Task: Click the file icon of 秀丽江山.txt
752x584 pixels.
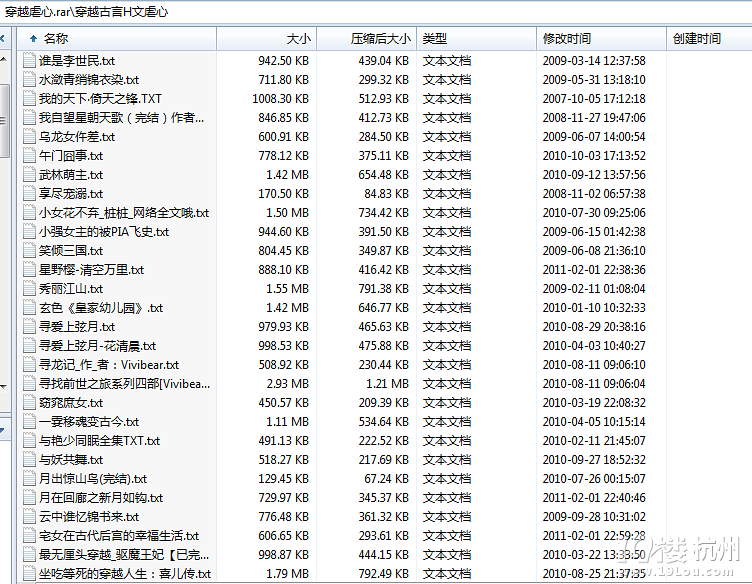Action: coord(29,289)
